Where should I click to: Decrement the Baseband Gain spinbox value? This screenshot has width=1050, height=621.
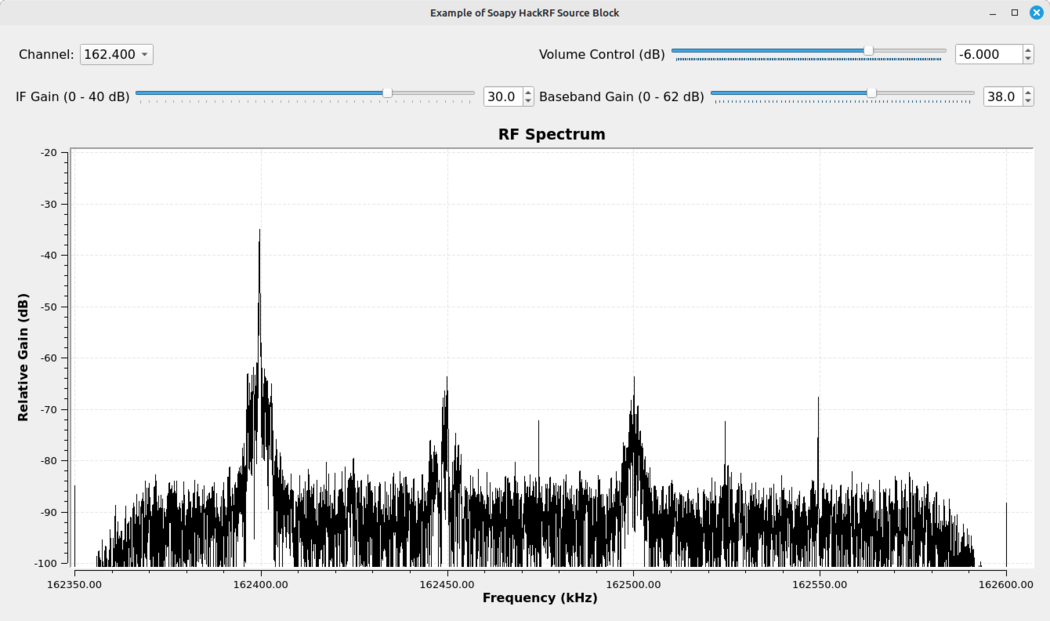coord(1028,101)
